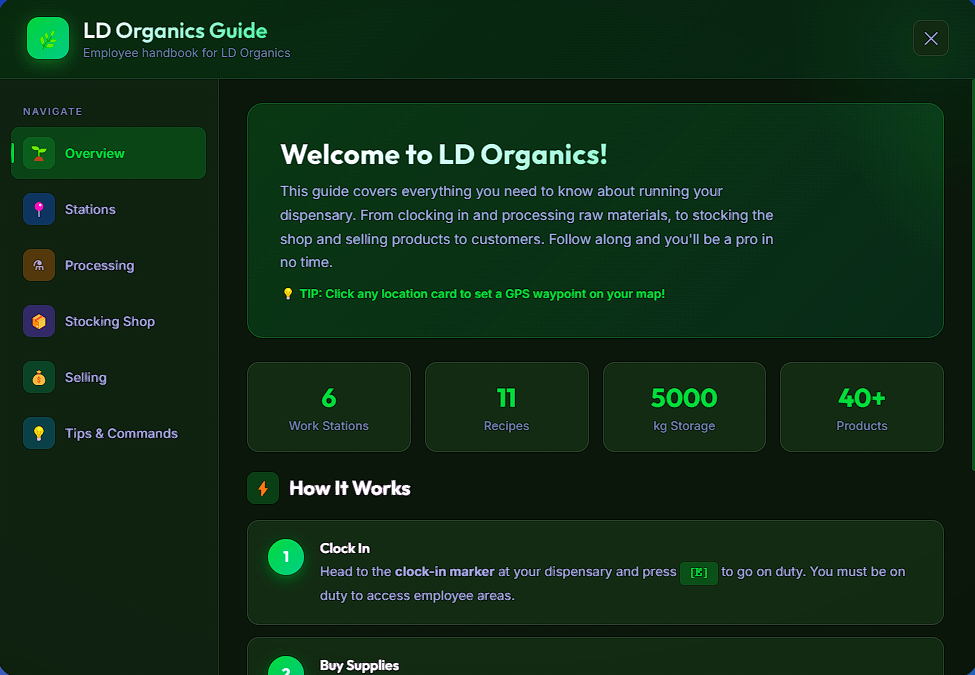The height and width of the screenshot is (675, 975).
Task: Open Tips & Commands section
Action: click(x=108, y=433)
